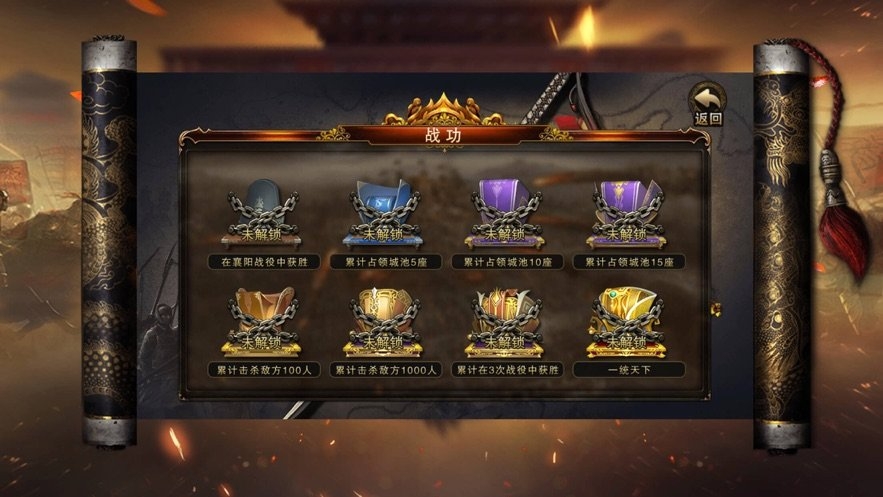Click the 累计占领城池5座 label
The image size is (883, 497).
(386, 262)
